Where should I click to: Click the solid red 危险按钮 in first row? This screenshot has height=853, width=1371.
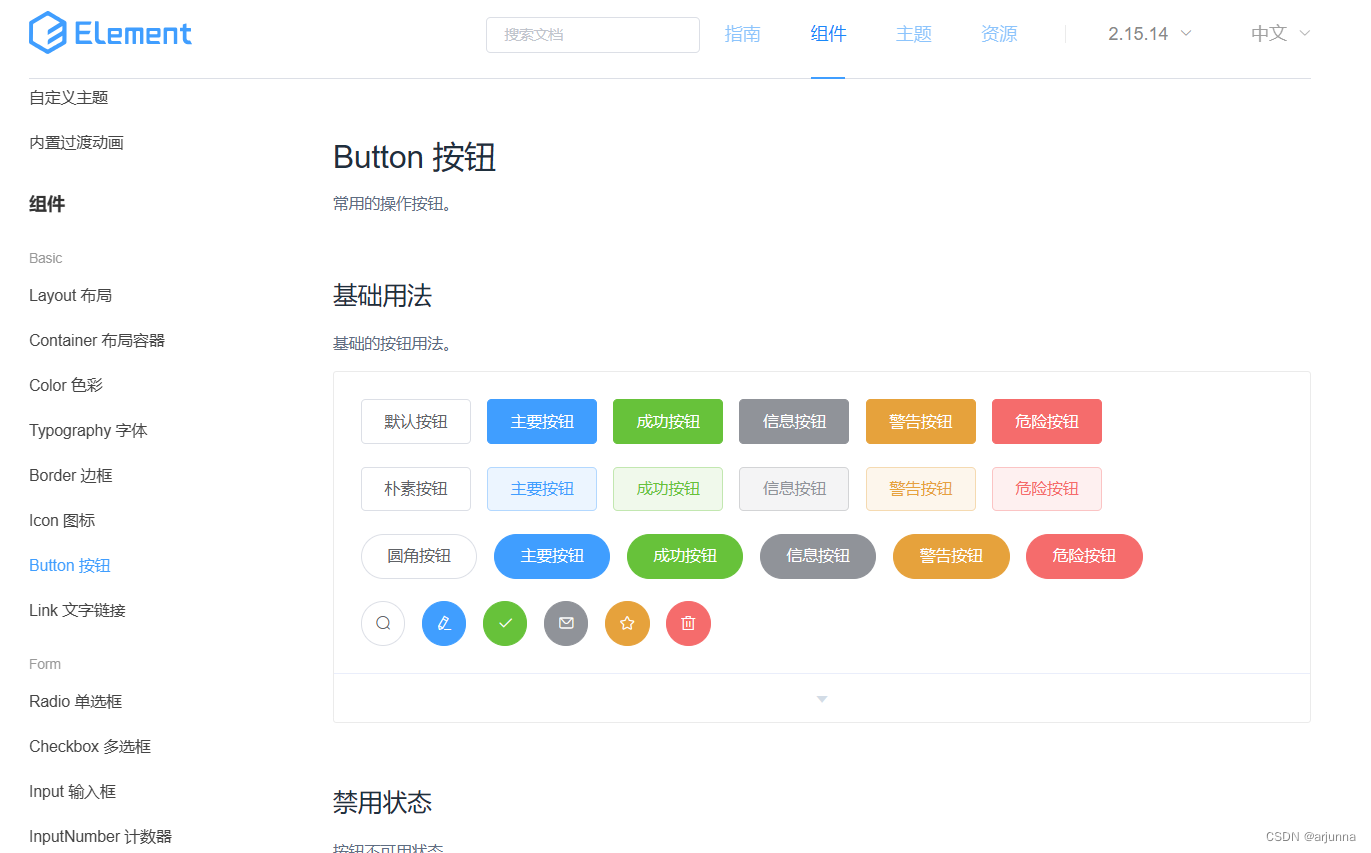[x=1047, y=421]
